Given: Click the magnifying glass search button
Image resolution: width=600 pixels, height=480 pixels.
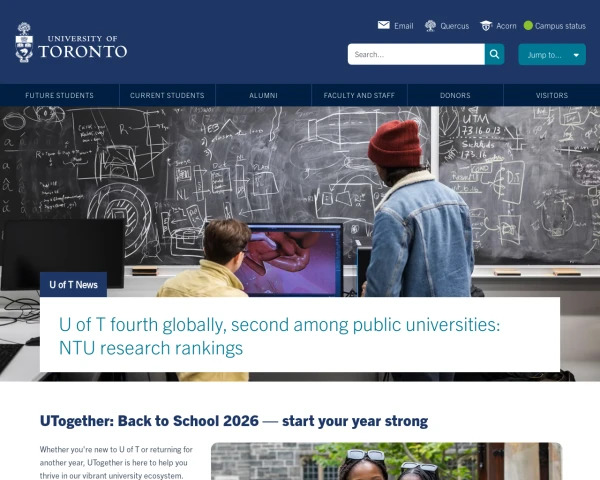Looking at the screenshot, I should point(494,54).
